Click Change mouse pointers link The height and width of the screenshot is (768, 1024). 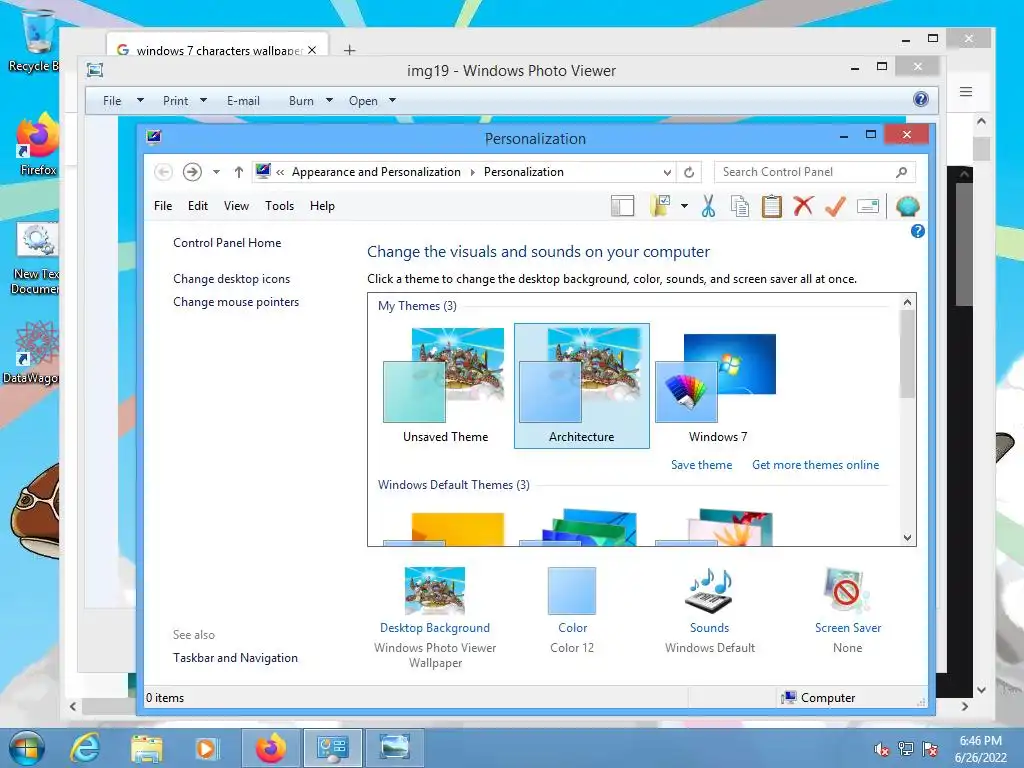236,302
